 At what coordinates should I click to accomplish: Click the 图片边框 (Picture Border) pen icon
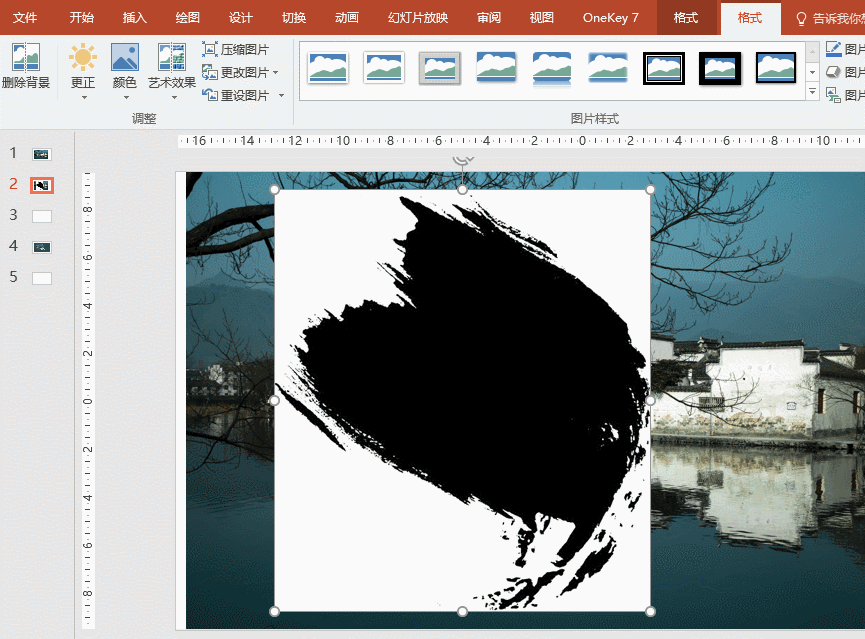click(x=834, y=49)
